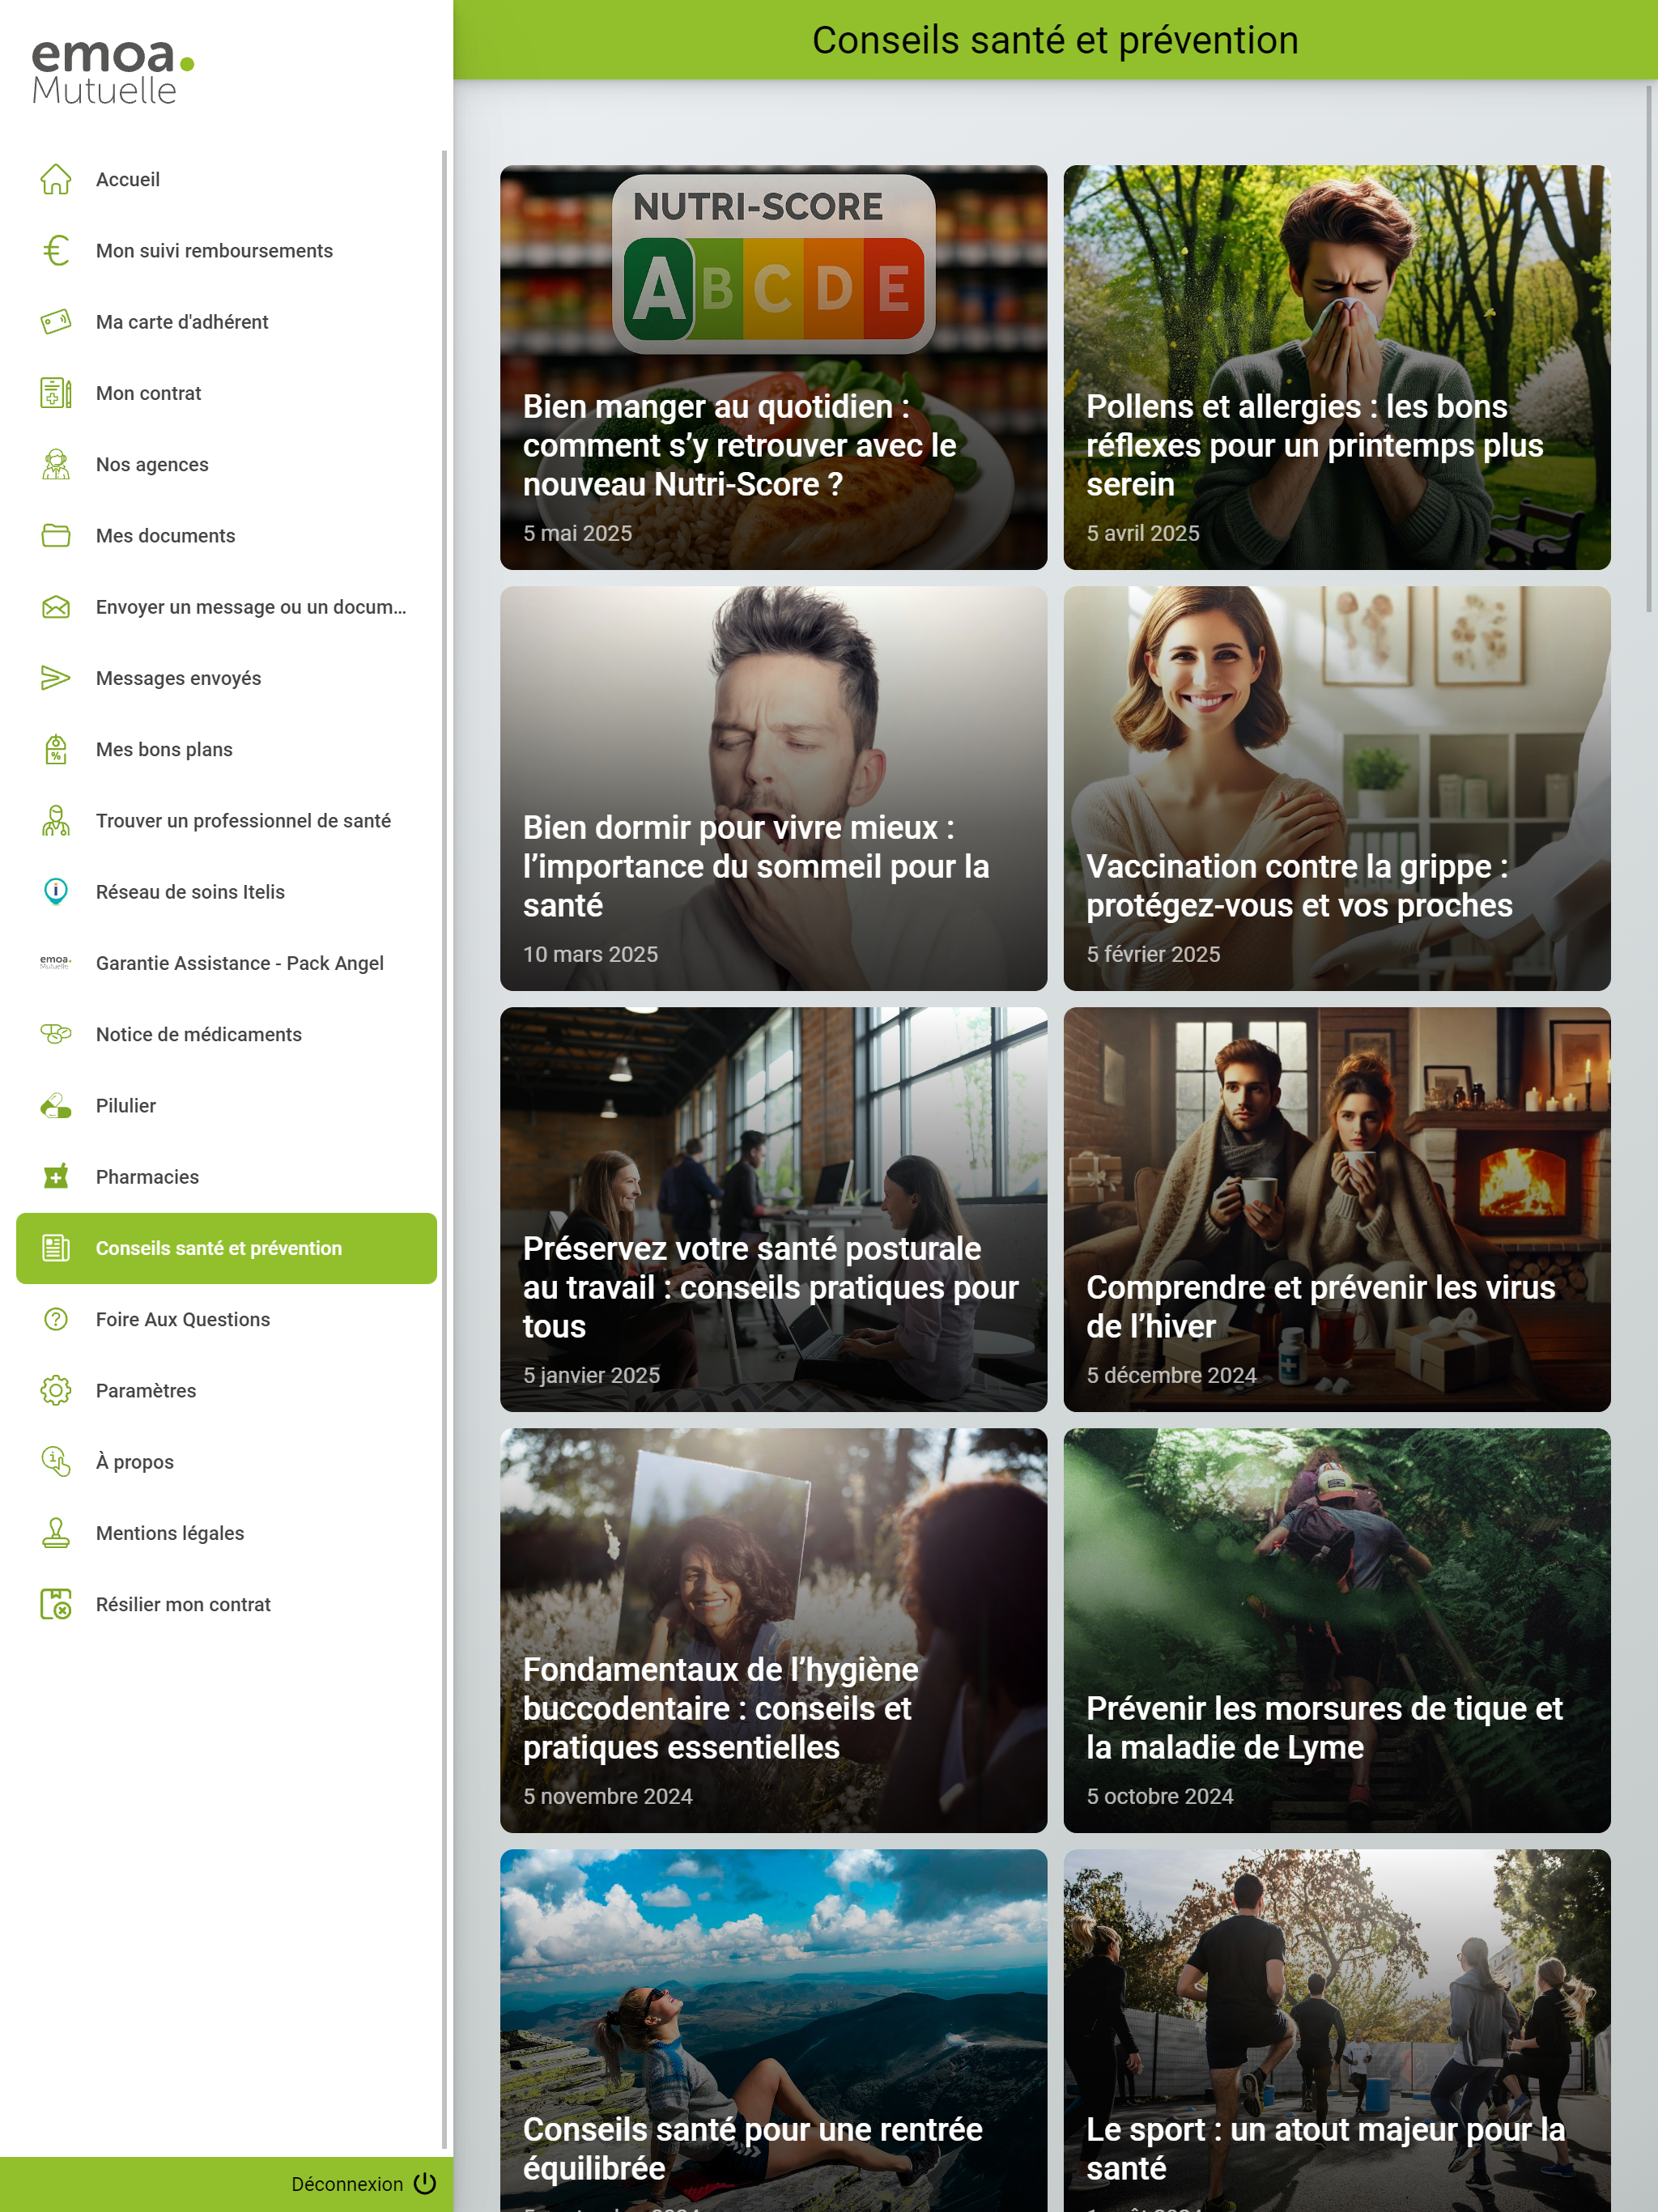Click the Pharmacies cross icon
1658x2212 pixels.
[x=56, y=1177]
